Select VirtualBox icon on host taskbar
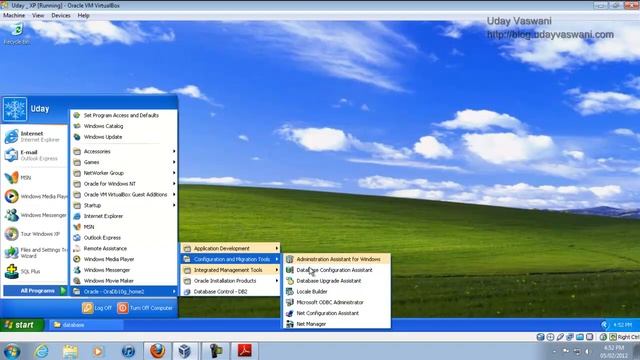The height and width of the screenshot is (360, 640). [185, 351]
